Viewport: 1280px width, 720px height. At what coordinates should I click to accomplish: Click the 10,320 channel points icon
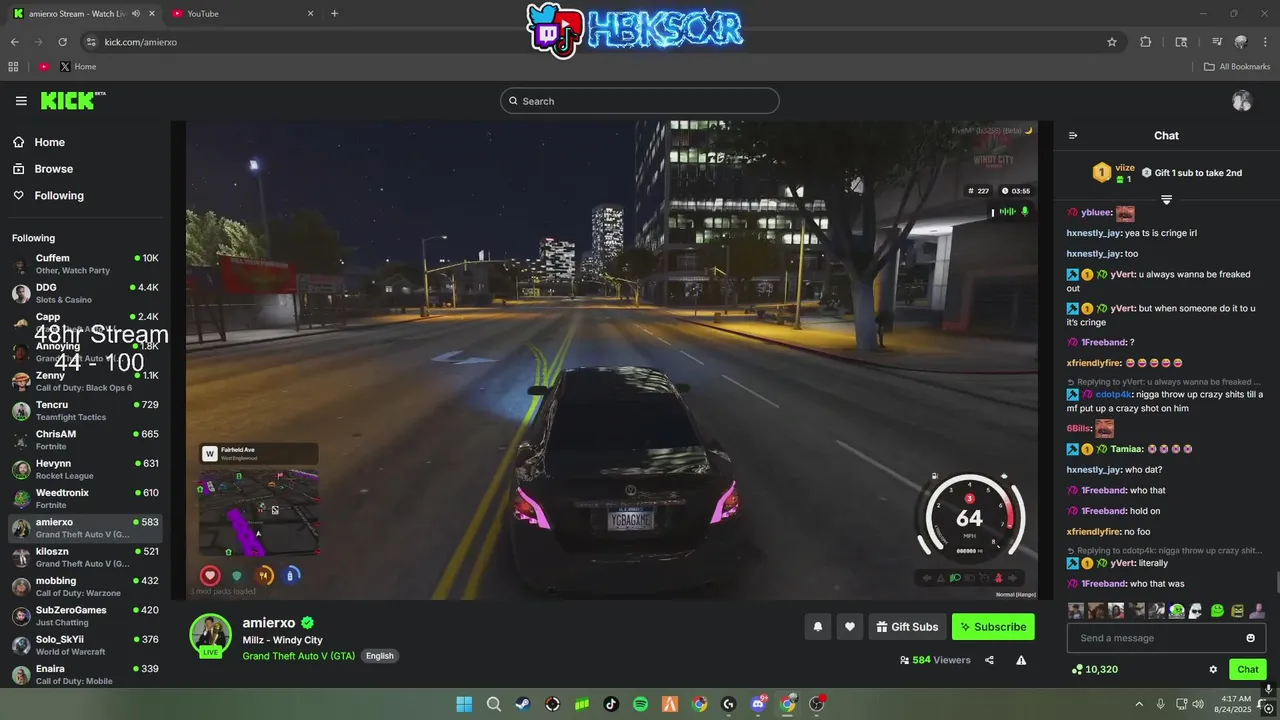coord(1077,669)
